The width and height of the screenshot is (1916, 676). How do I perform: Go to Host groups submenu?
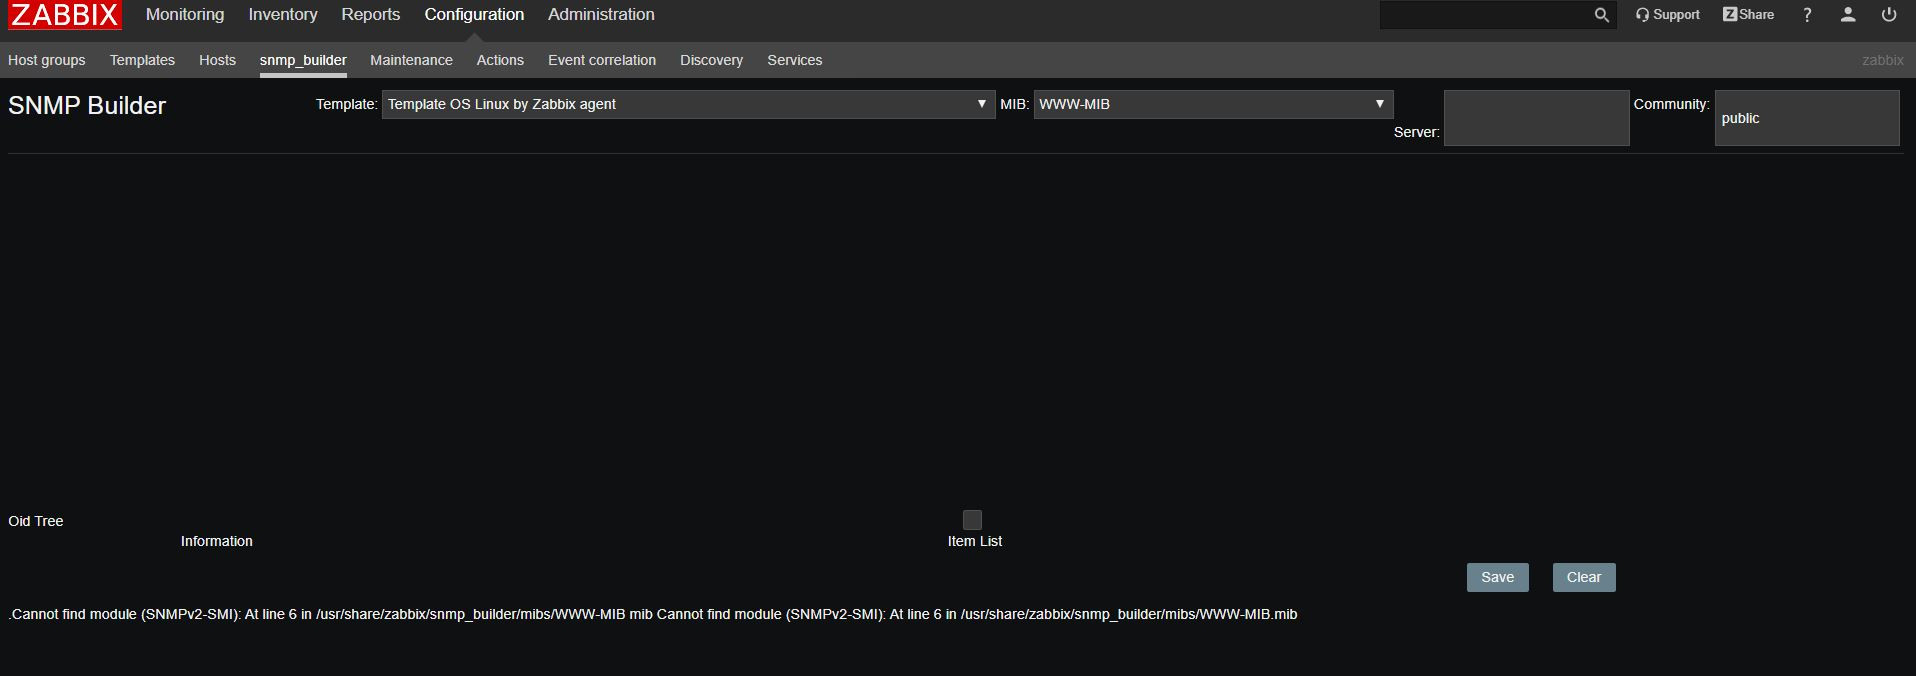point(47,60)
